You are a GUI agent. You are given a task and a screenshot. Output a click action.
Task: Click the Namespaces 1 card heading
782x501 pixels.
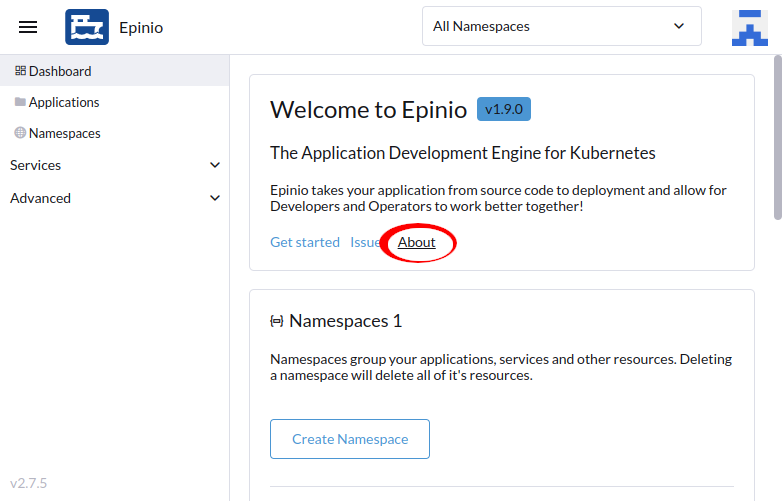(x=345, y=321)
